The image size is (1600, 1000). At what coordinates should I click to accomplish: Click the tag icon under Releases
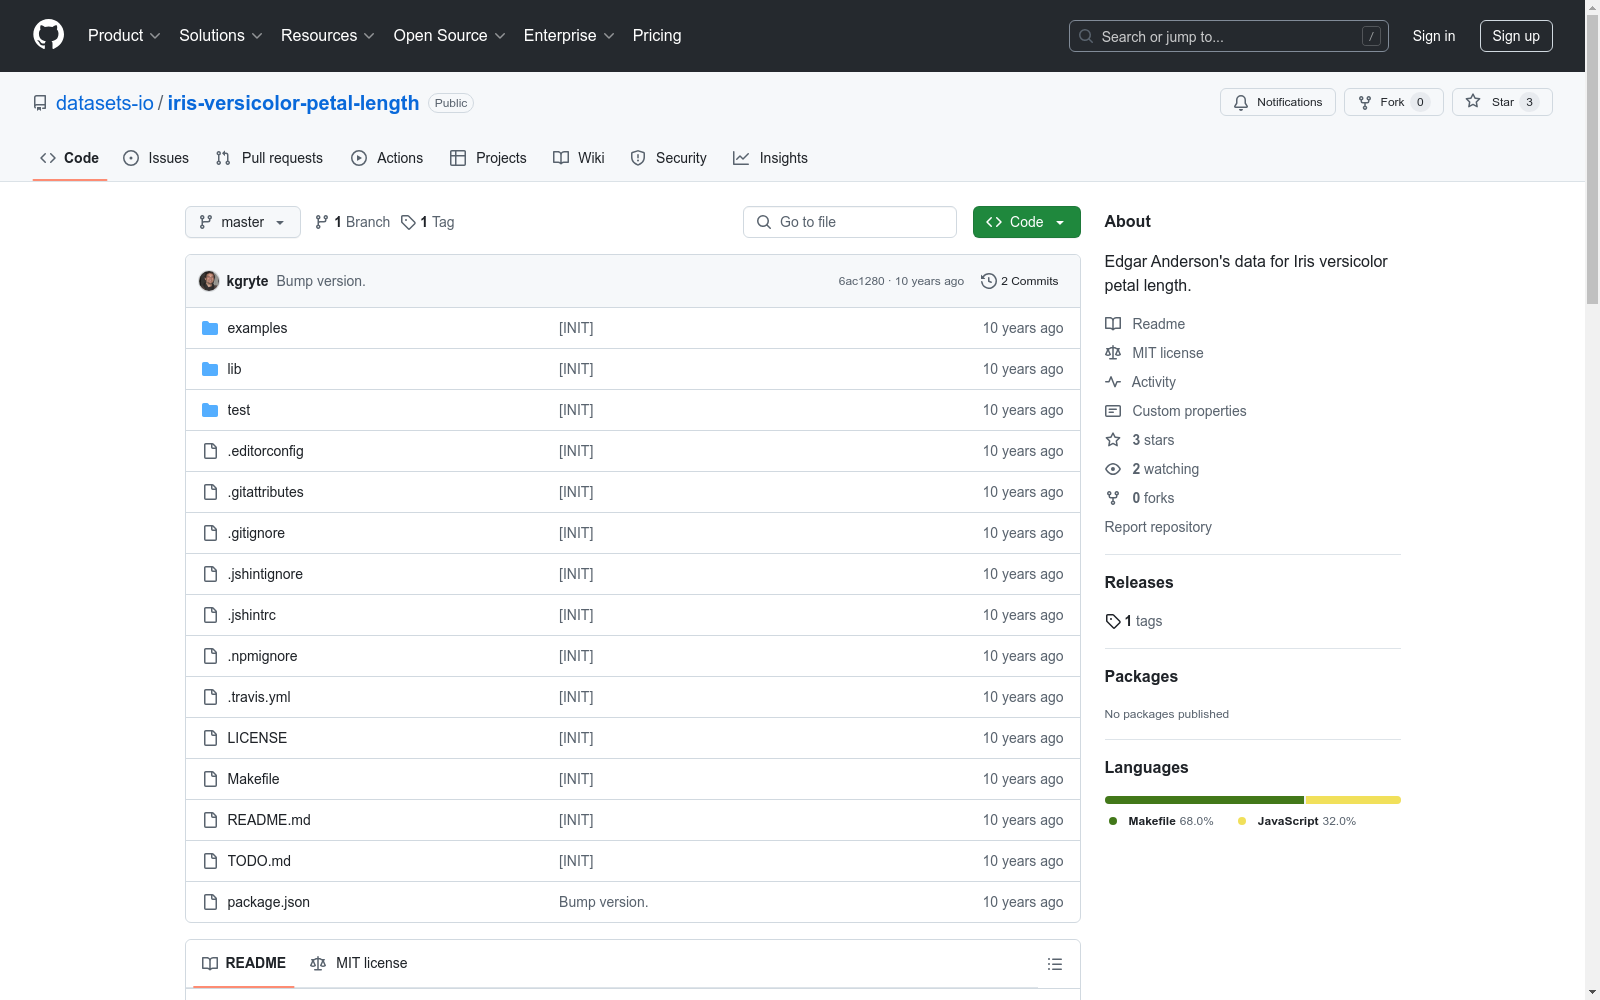pyautogui.click(x=1113, y=621)
